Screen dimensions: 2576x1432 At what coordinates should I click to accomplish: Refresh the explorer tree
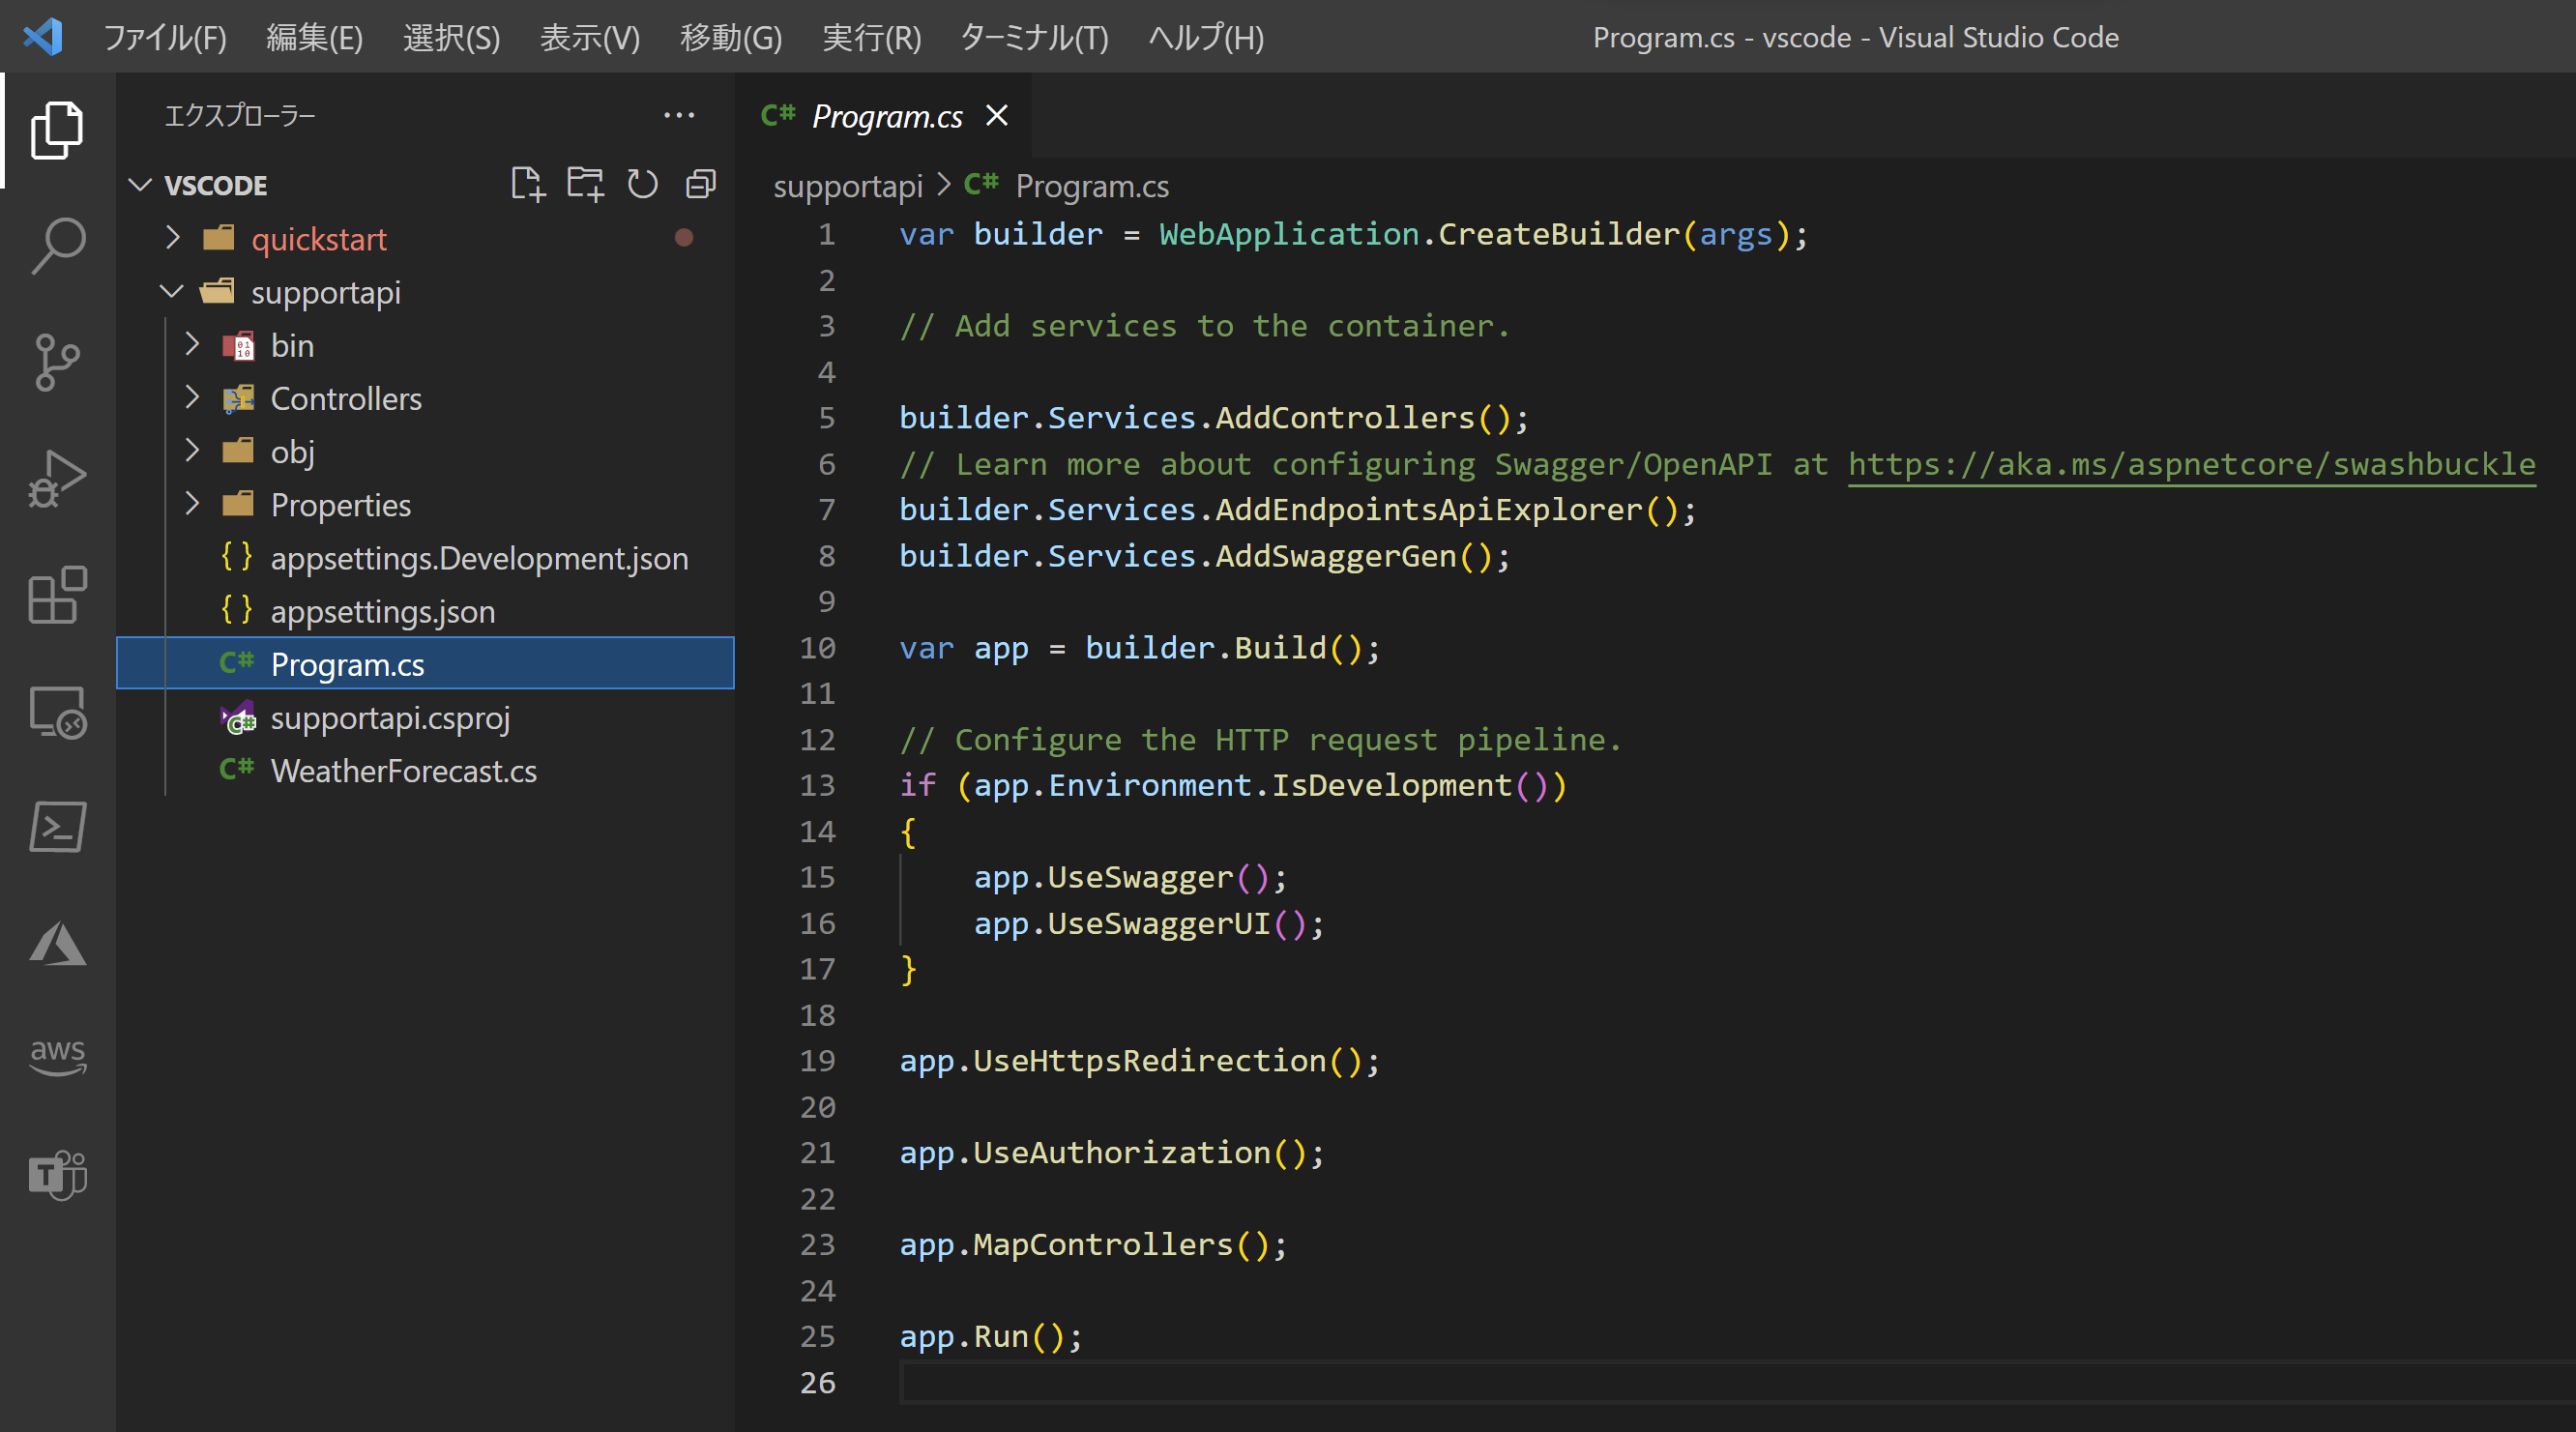642,185
